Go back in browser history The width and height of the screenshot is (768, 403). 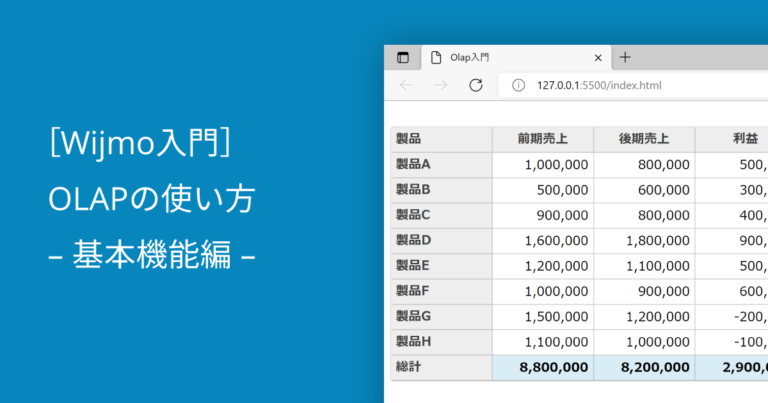[406, 85]
